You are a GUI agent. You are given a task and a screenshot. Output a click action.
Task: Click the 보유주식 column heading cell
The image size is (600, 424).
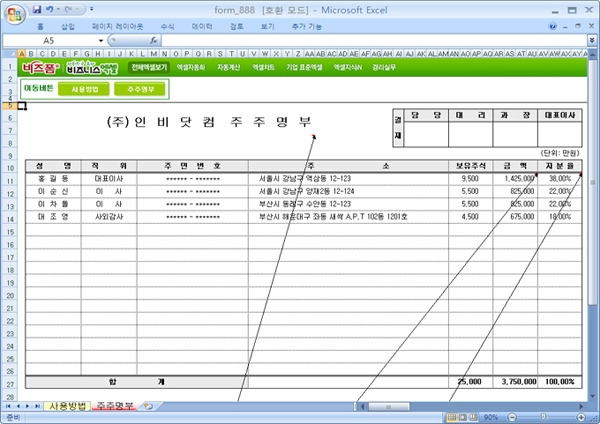[x=471, y=166]
